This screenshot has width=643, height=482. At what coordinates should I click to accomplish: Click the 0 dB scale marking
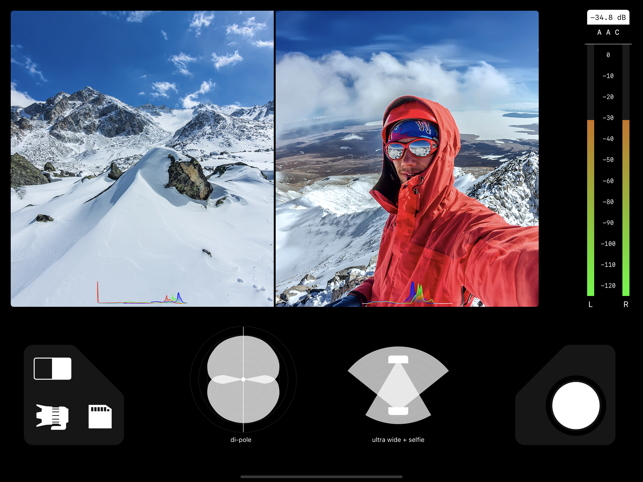tap(608, 55)
